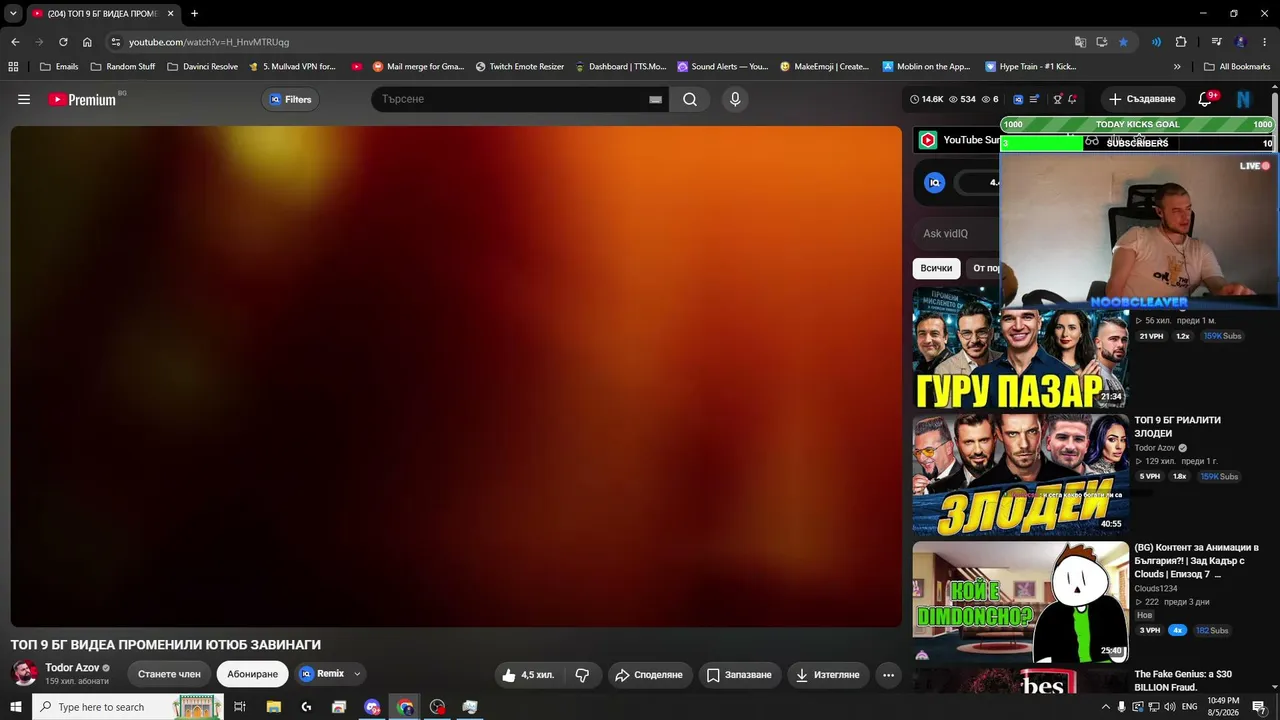Click Запазване save button
The image size is (1280, 720).
click(x=739, y=675)
